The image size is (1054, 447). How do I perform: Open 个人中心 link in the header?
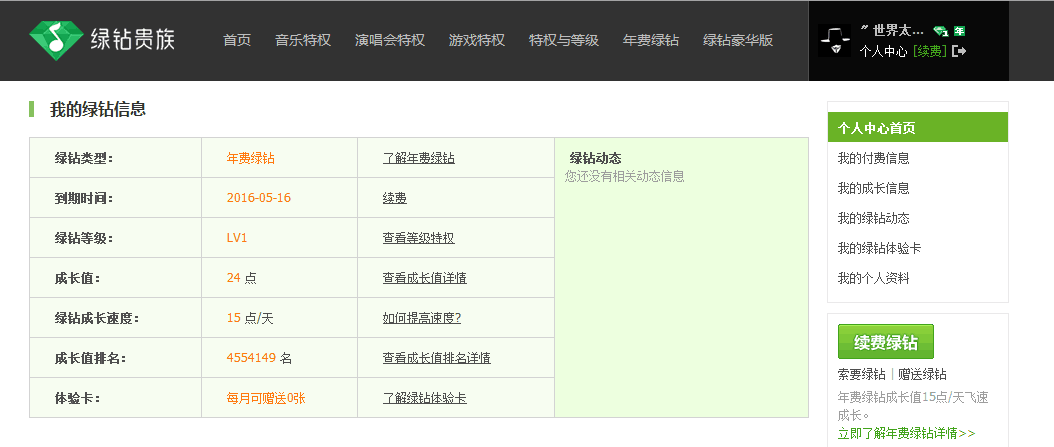click(x=883, y=51)
